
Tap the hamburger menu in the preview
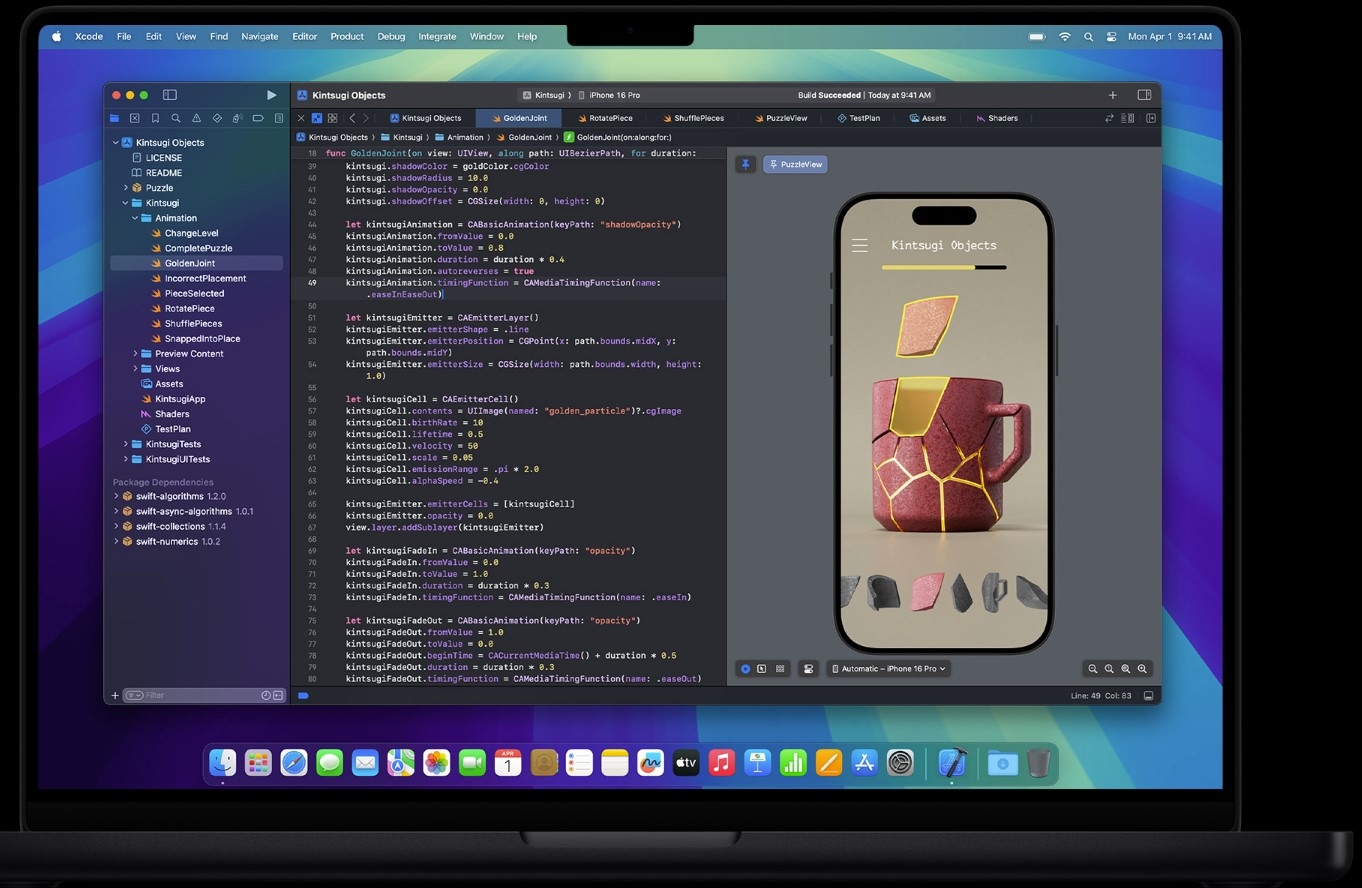pyautogui.click(x=859, y=245)
